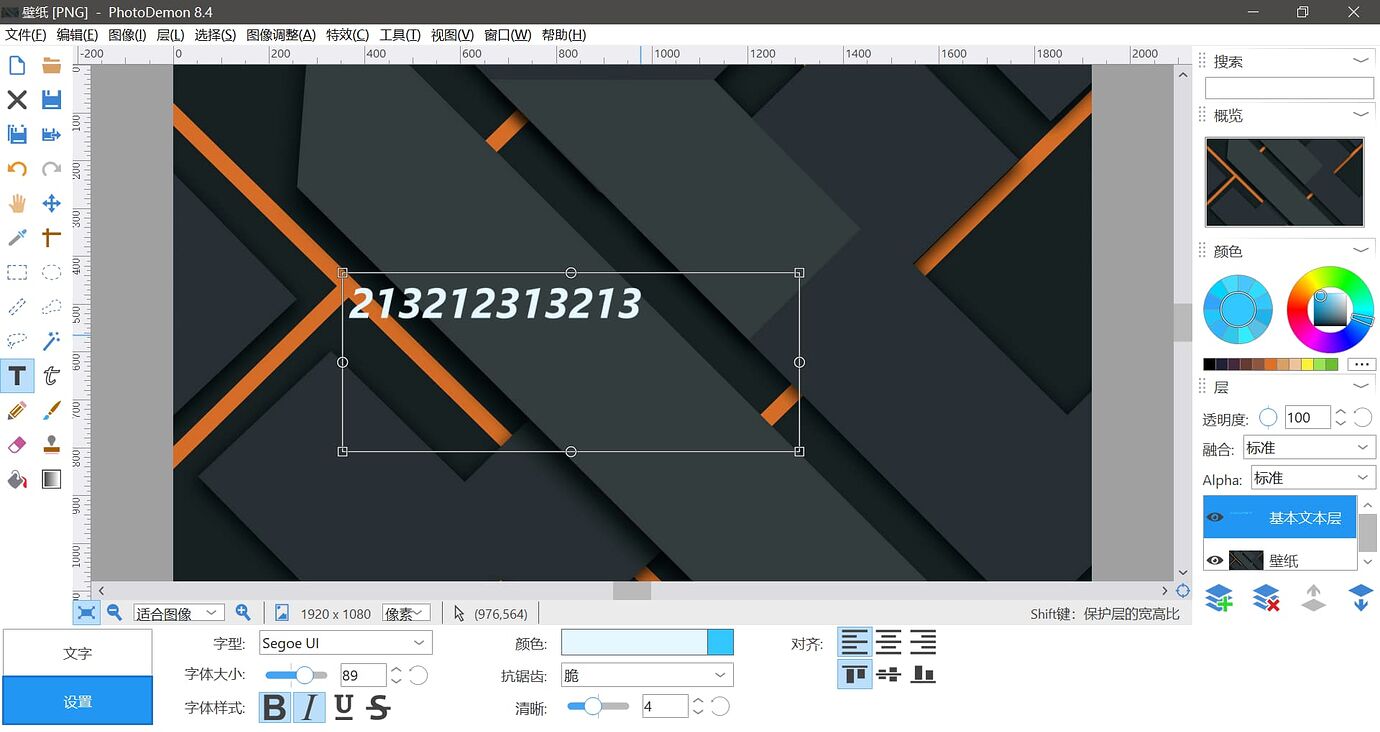1380x732 pixels.
Task: Click the palette more options button
Action: pos(1361,364)
